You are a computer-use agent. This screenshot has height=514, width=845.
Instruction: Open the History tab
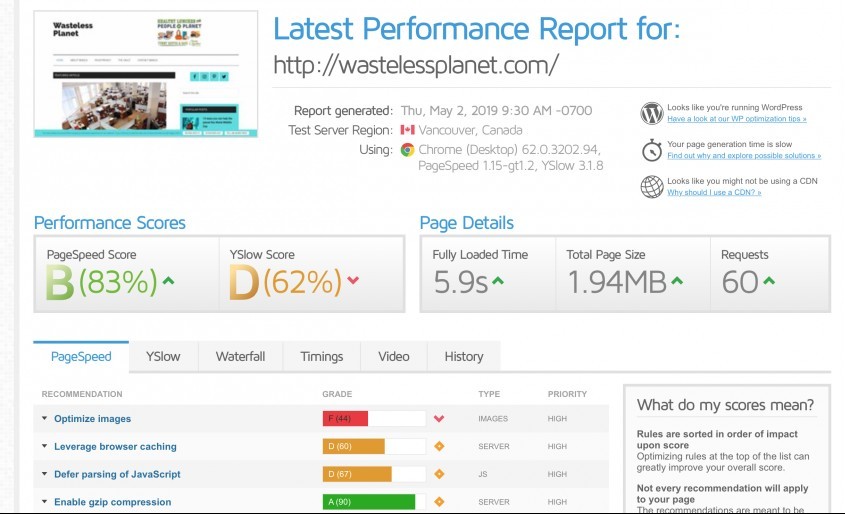tap(464, 357)
